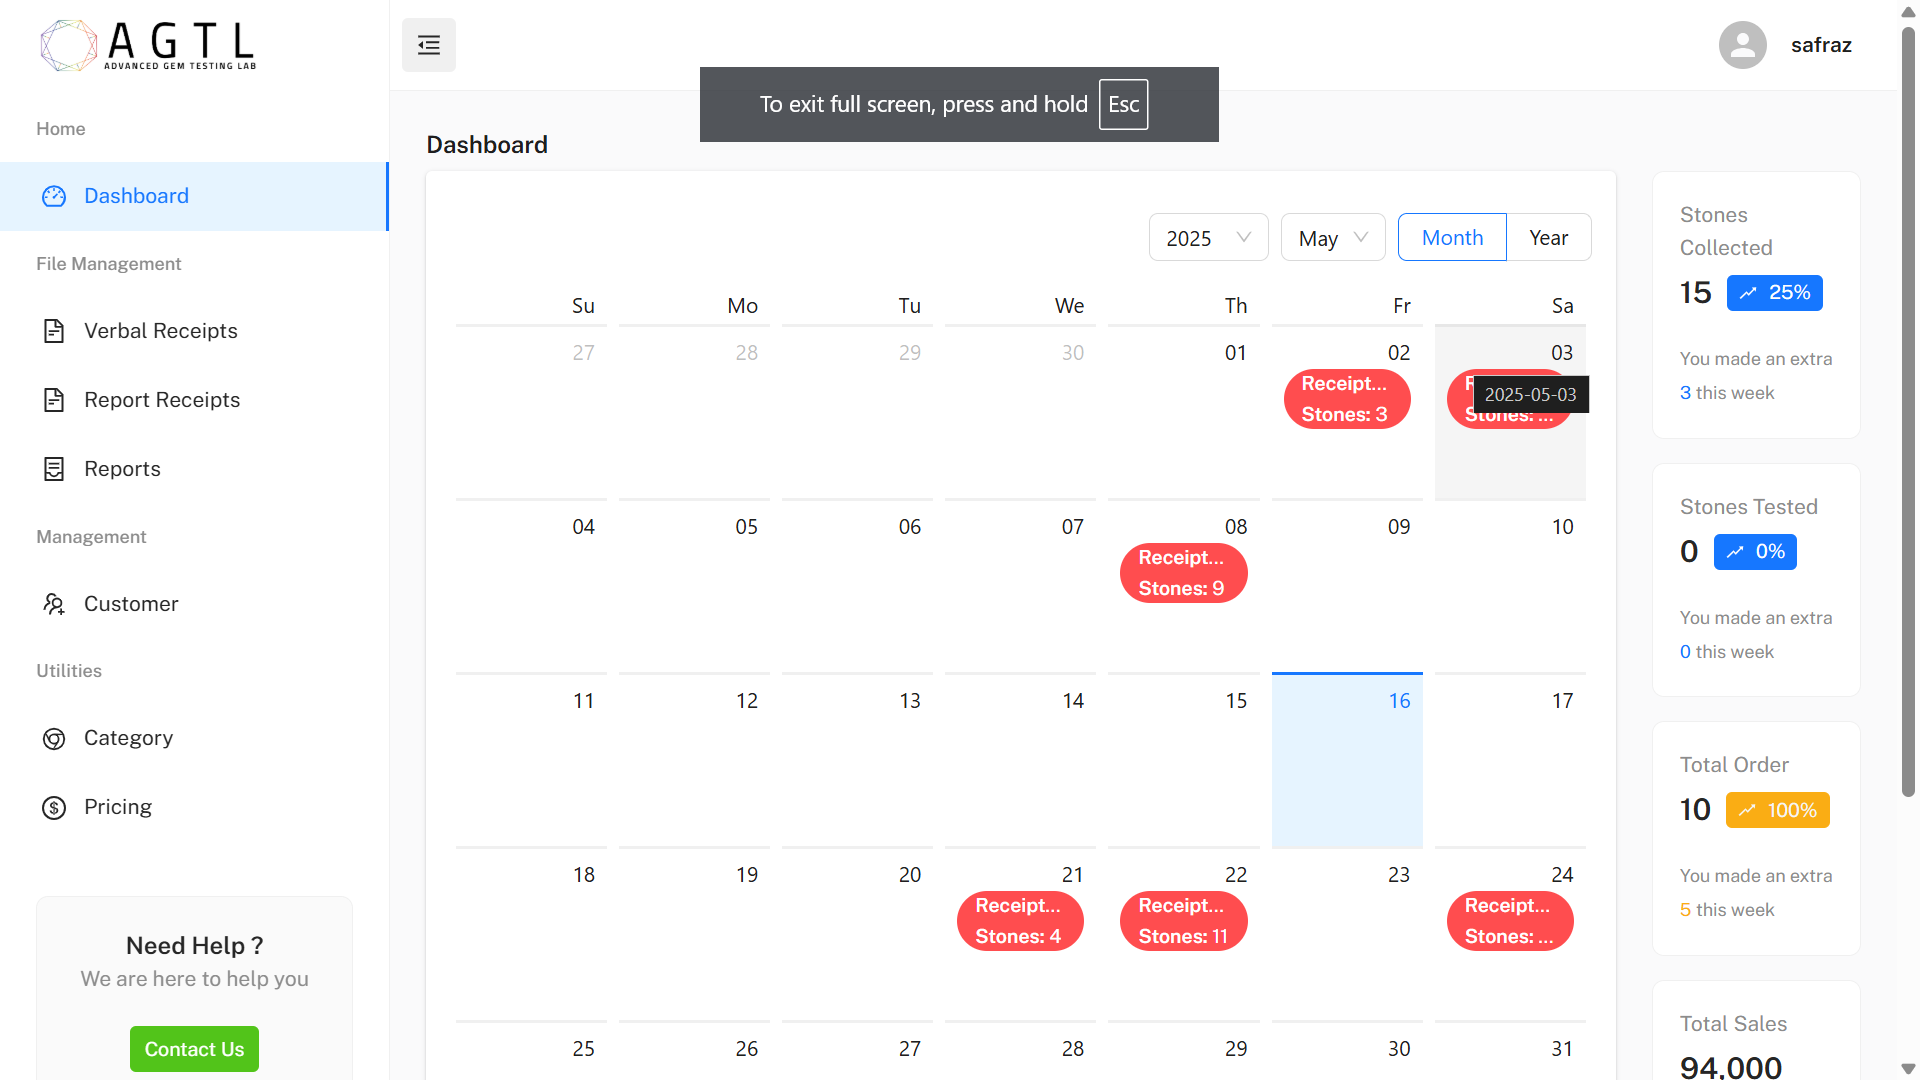Select May 16 on the calendar
Image resolution: width=1920 pixels, height=1080 pixels.
coord(1347,760)
